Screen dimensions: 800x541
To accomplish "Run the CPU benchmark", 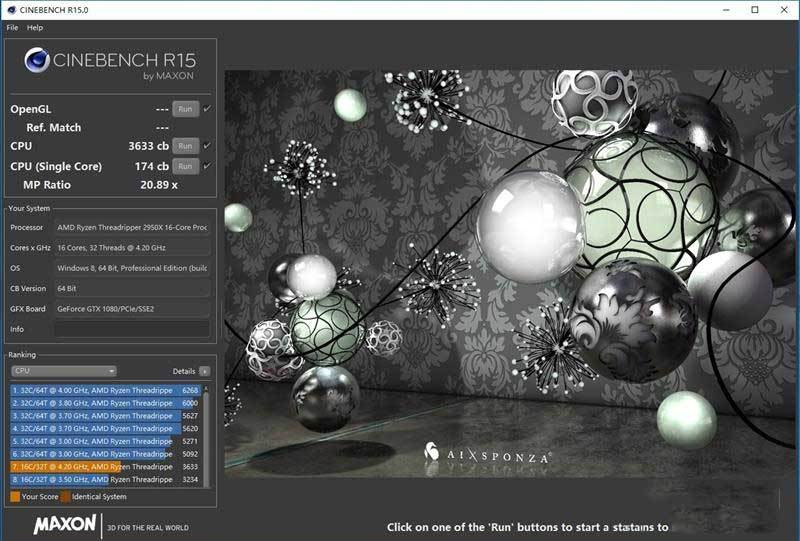I will (184, 146).
